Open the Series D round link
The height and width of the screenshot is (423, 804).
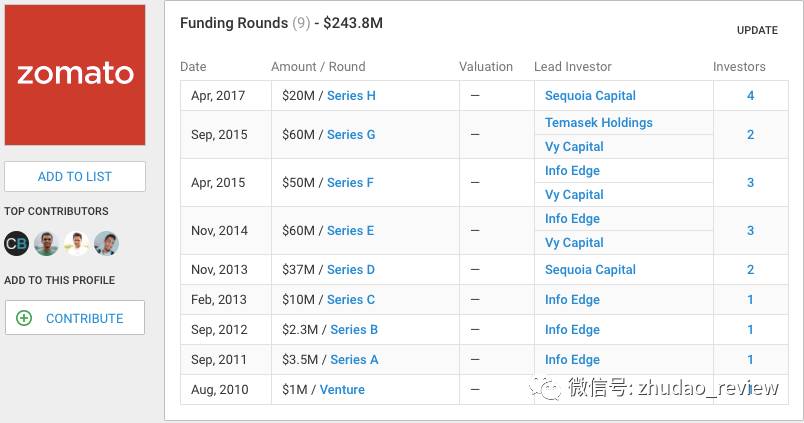[x=351, y=270]
